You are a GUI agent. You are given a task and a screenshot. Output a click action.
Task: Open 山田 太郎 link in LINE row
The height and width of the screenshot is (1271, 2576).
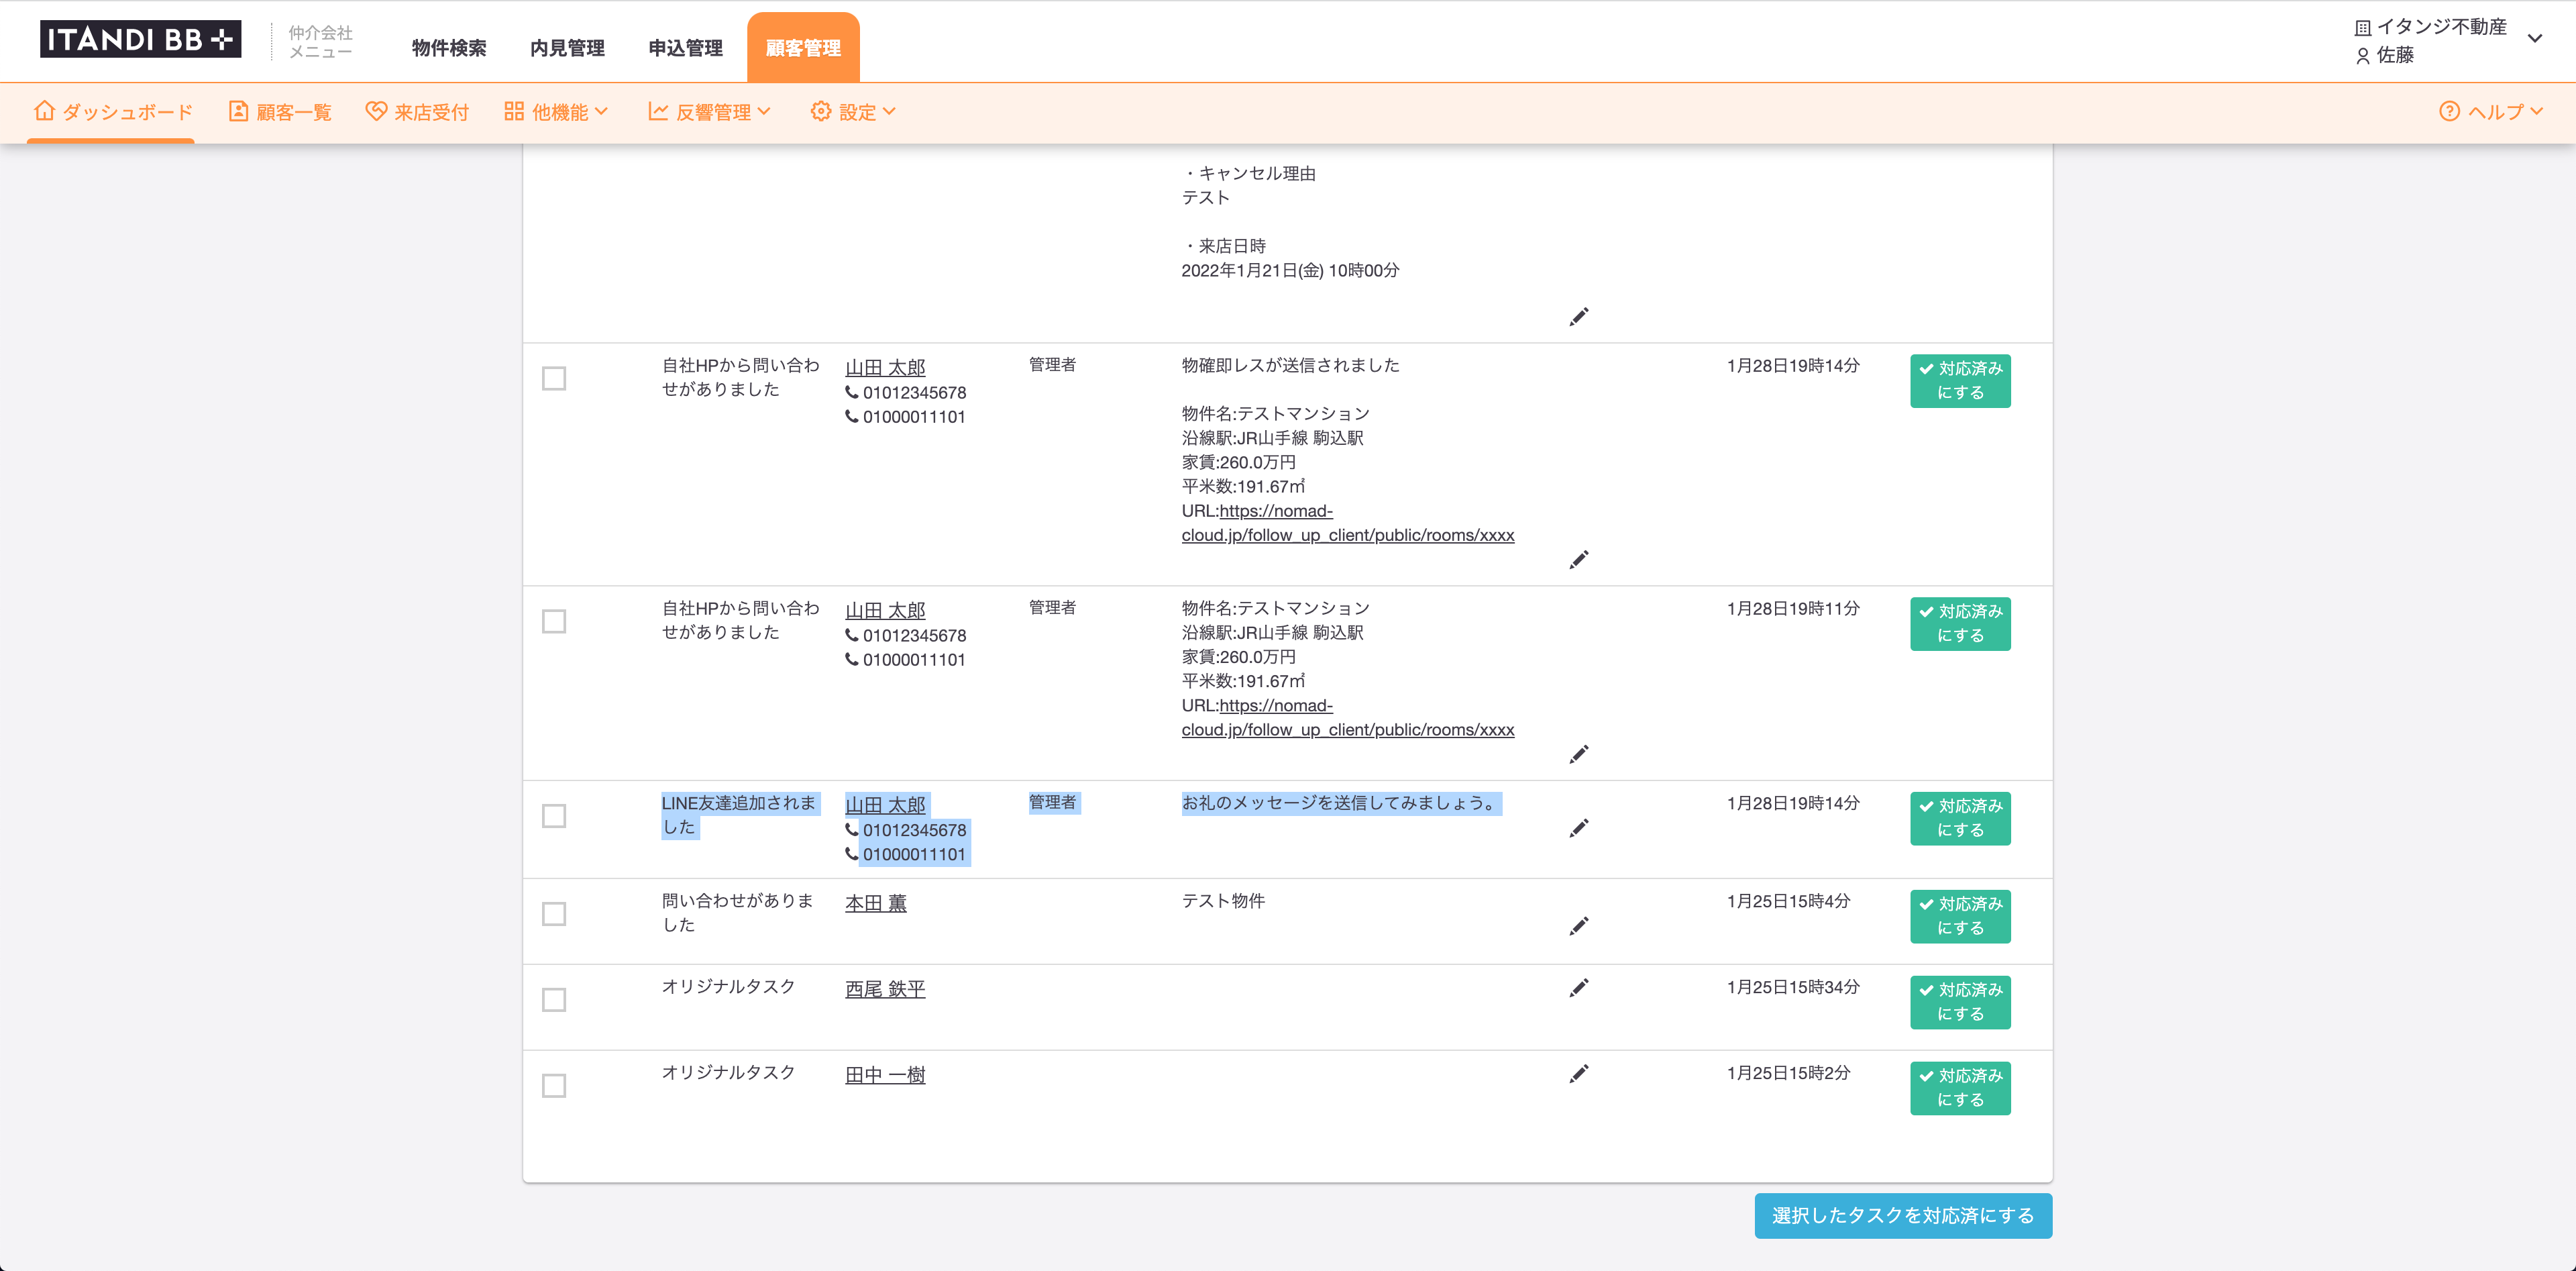(x=885, y=805)
